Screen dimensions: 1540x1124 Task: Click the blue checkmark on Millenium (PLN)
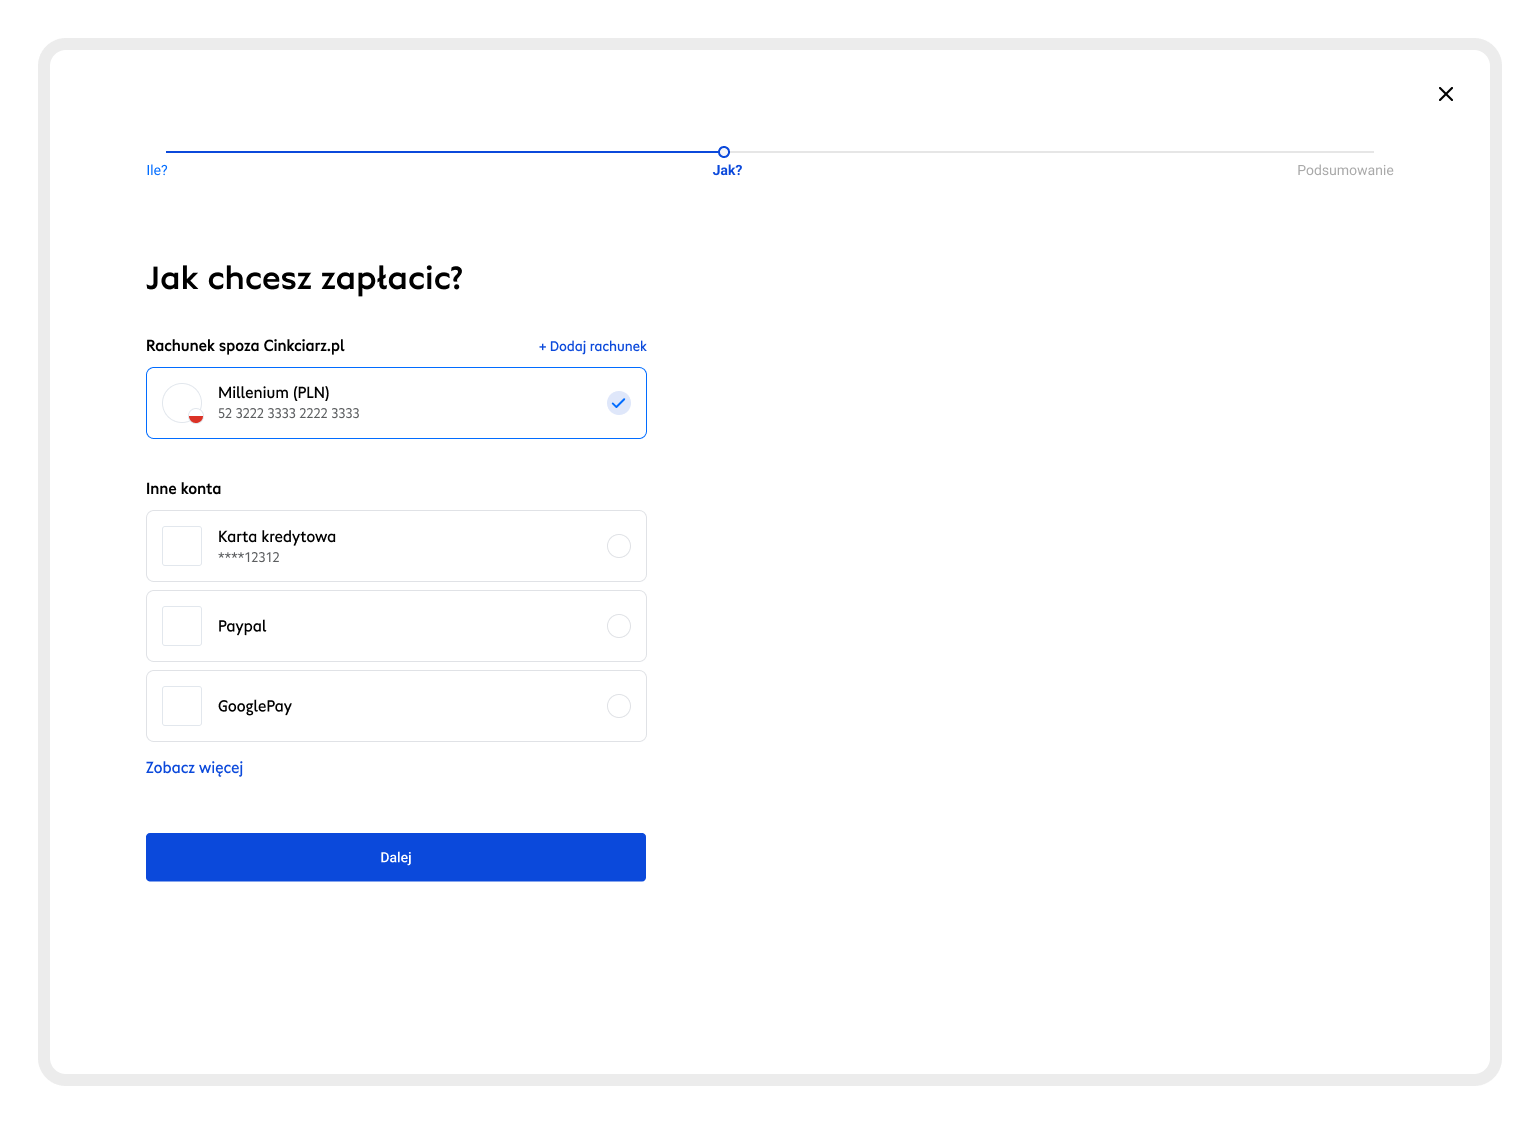[619, 403]
